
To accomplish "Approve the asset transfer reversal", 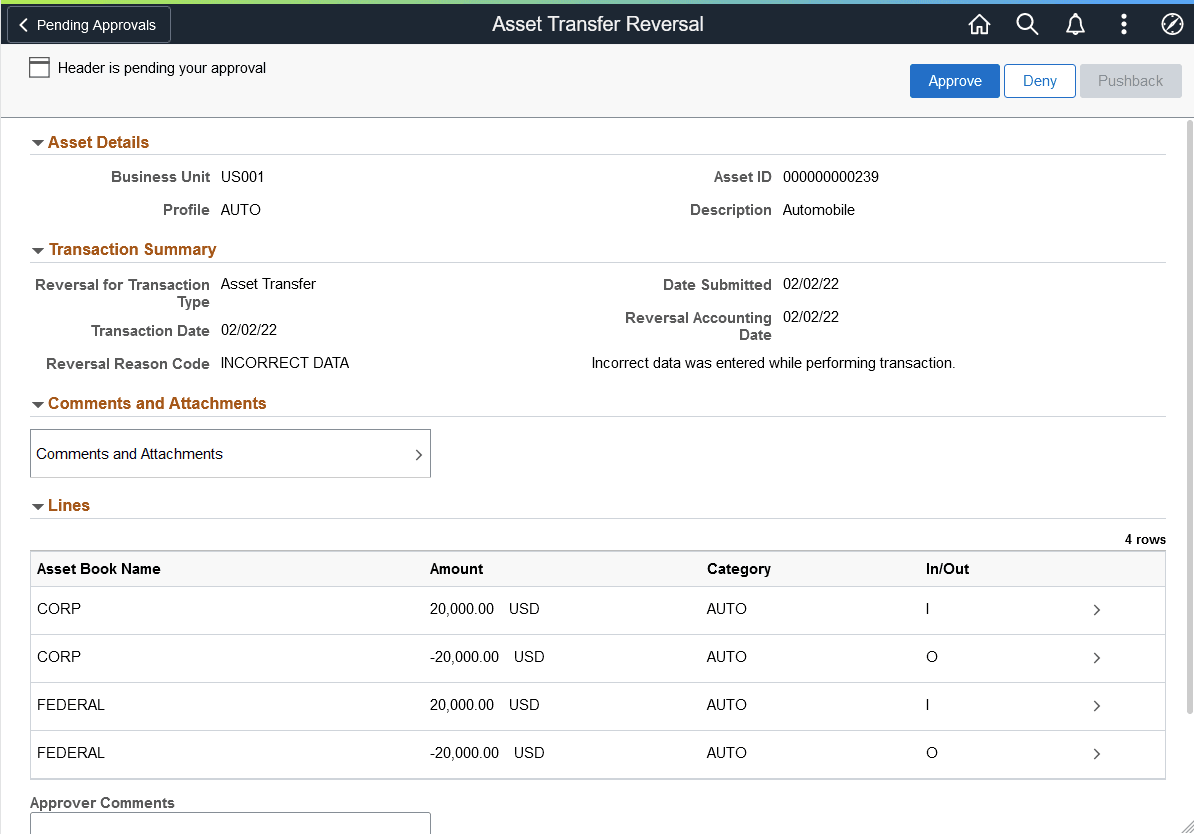I will 954,81.
